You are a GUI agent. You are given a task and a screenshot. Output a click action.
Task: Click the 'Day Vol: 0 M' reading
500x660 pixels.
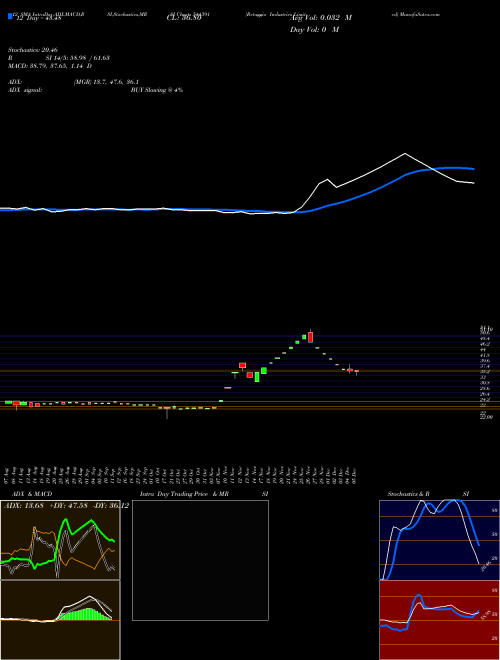point(314,30)
